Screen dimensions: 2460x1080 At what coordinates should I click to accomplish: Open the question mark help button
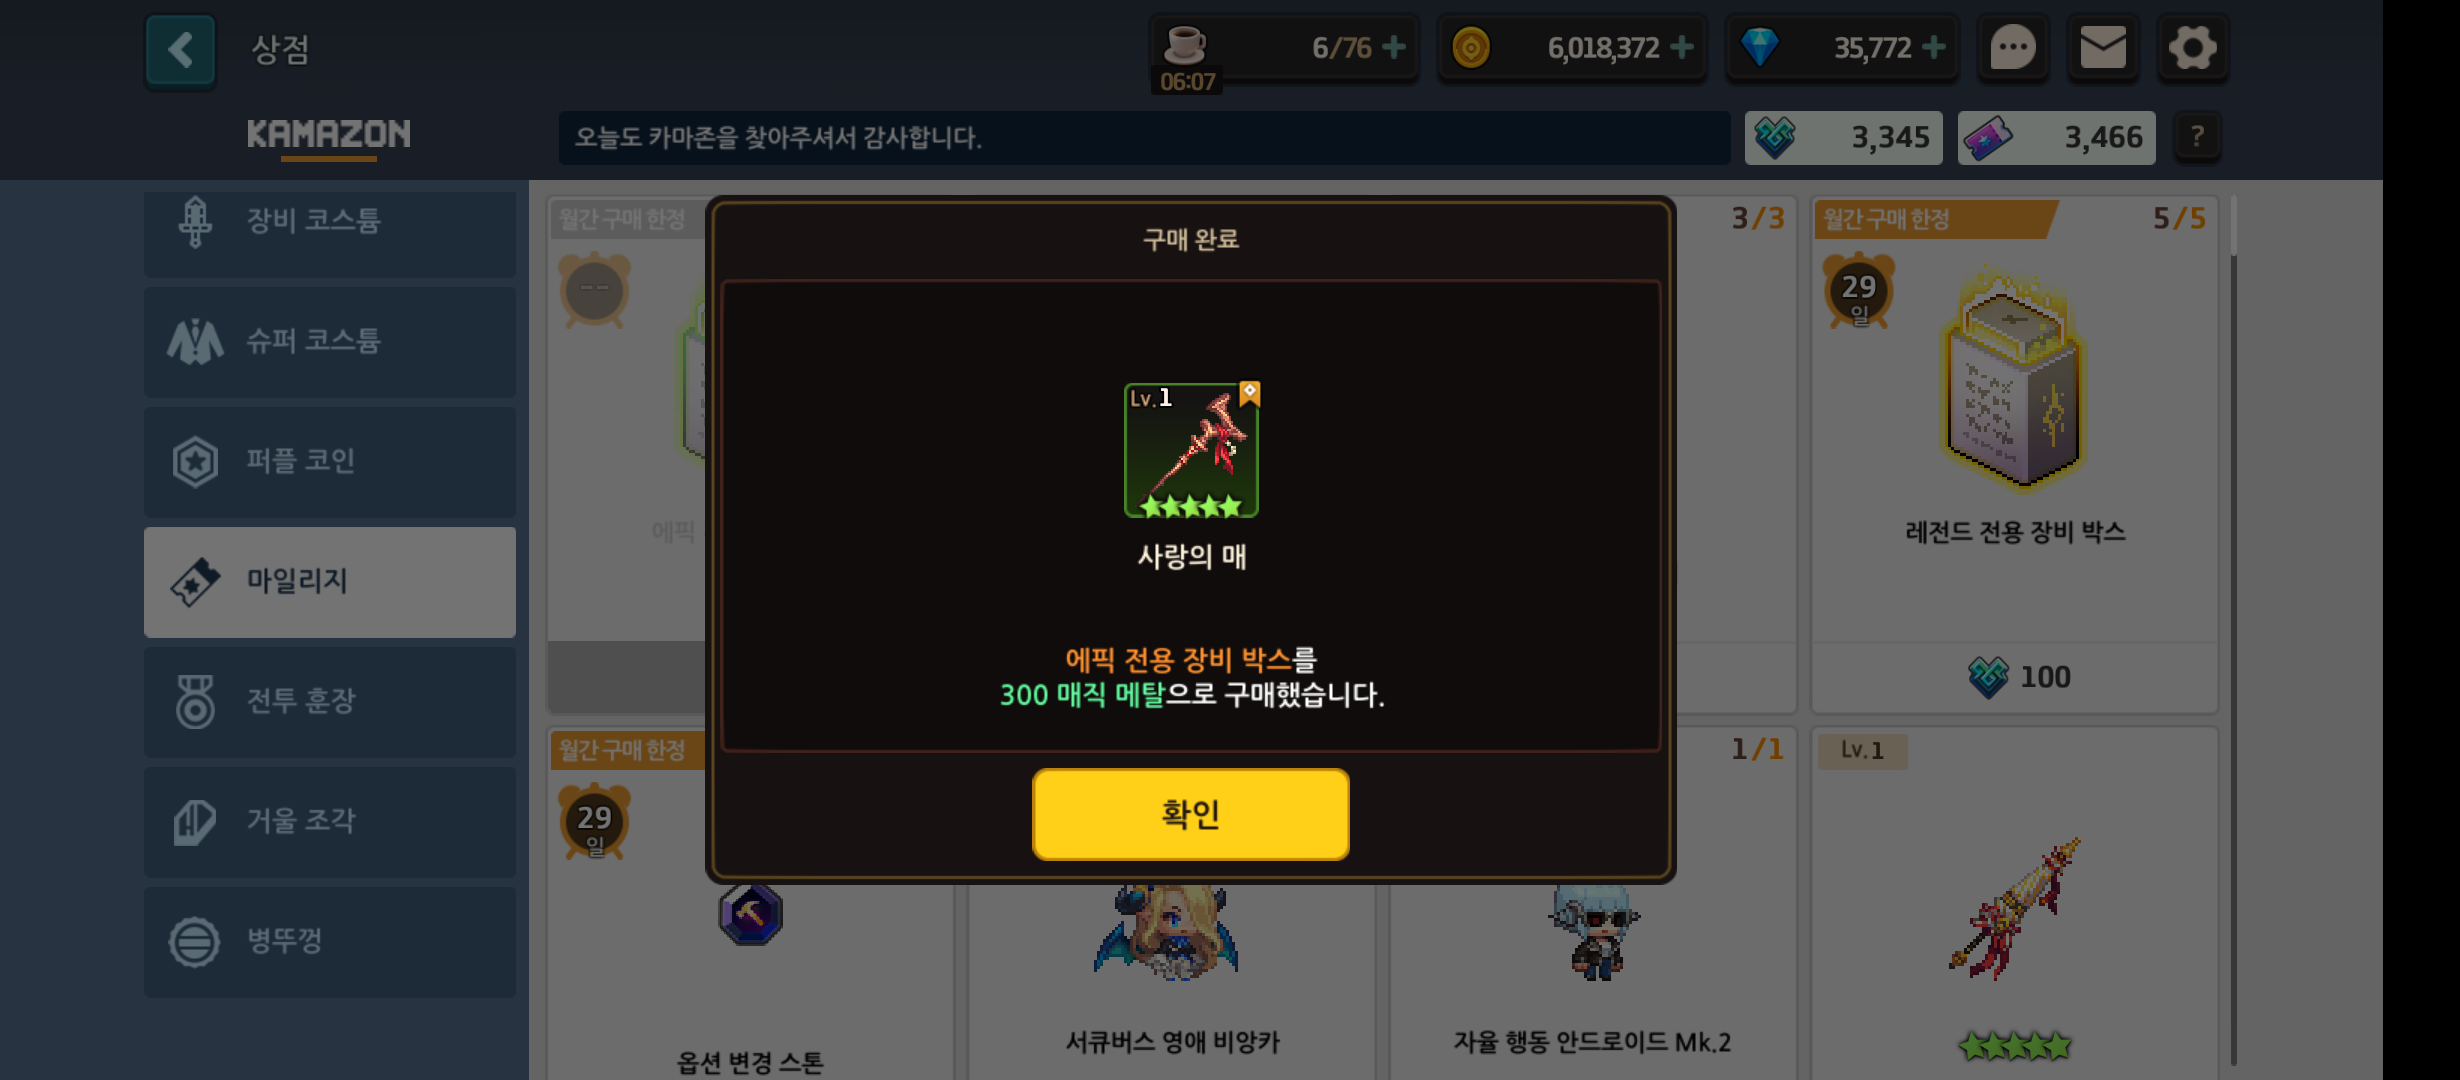2196,137
